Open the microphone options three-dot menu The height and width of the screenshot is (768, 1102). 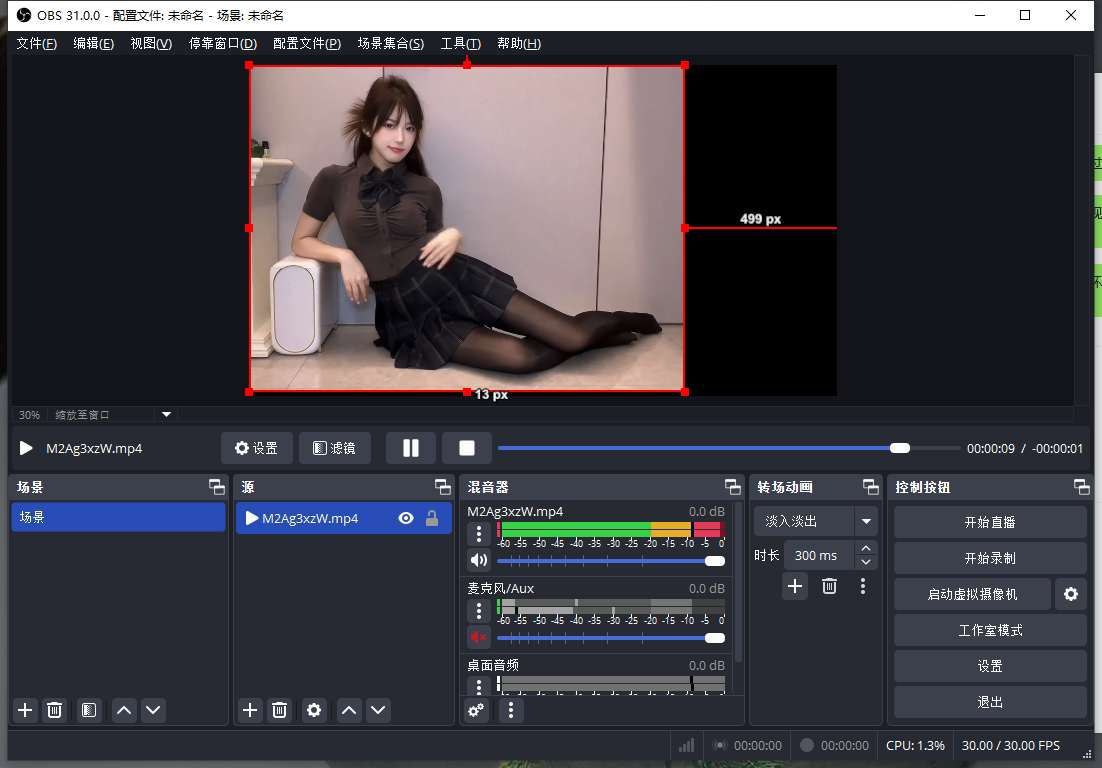478,610
